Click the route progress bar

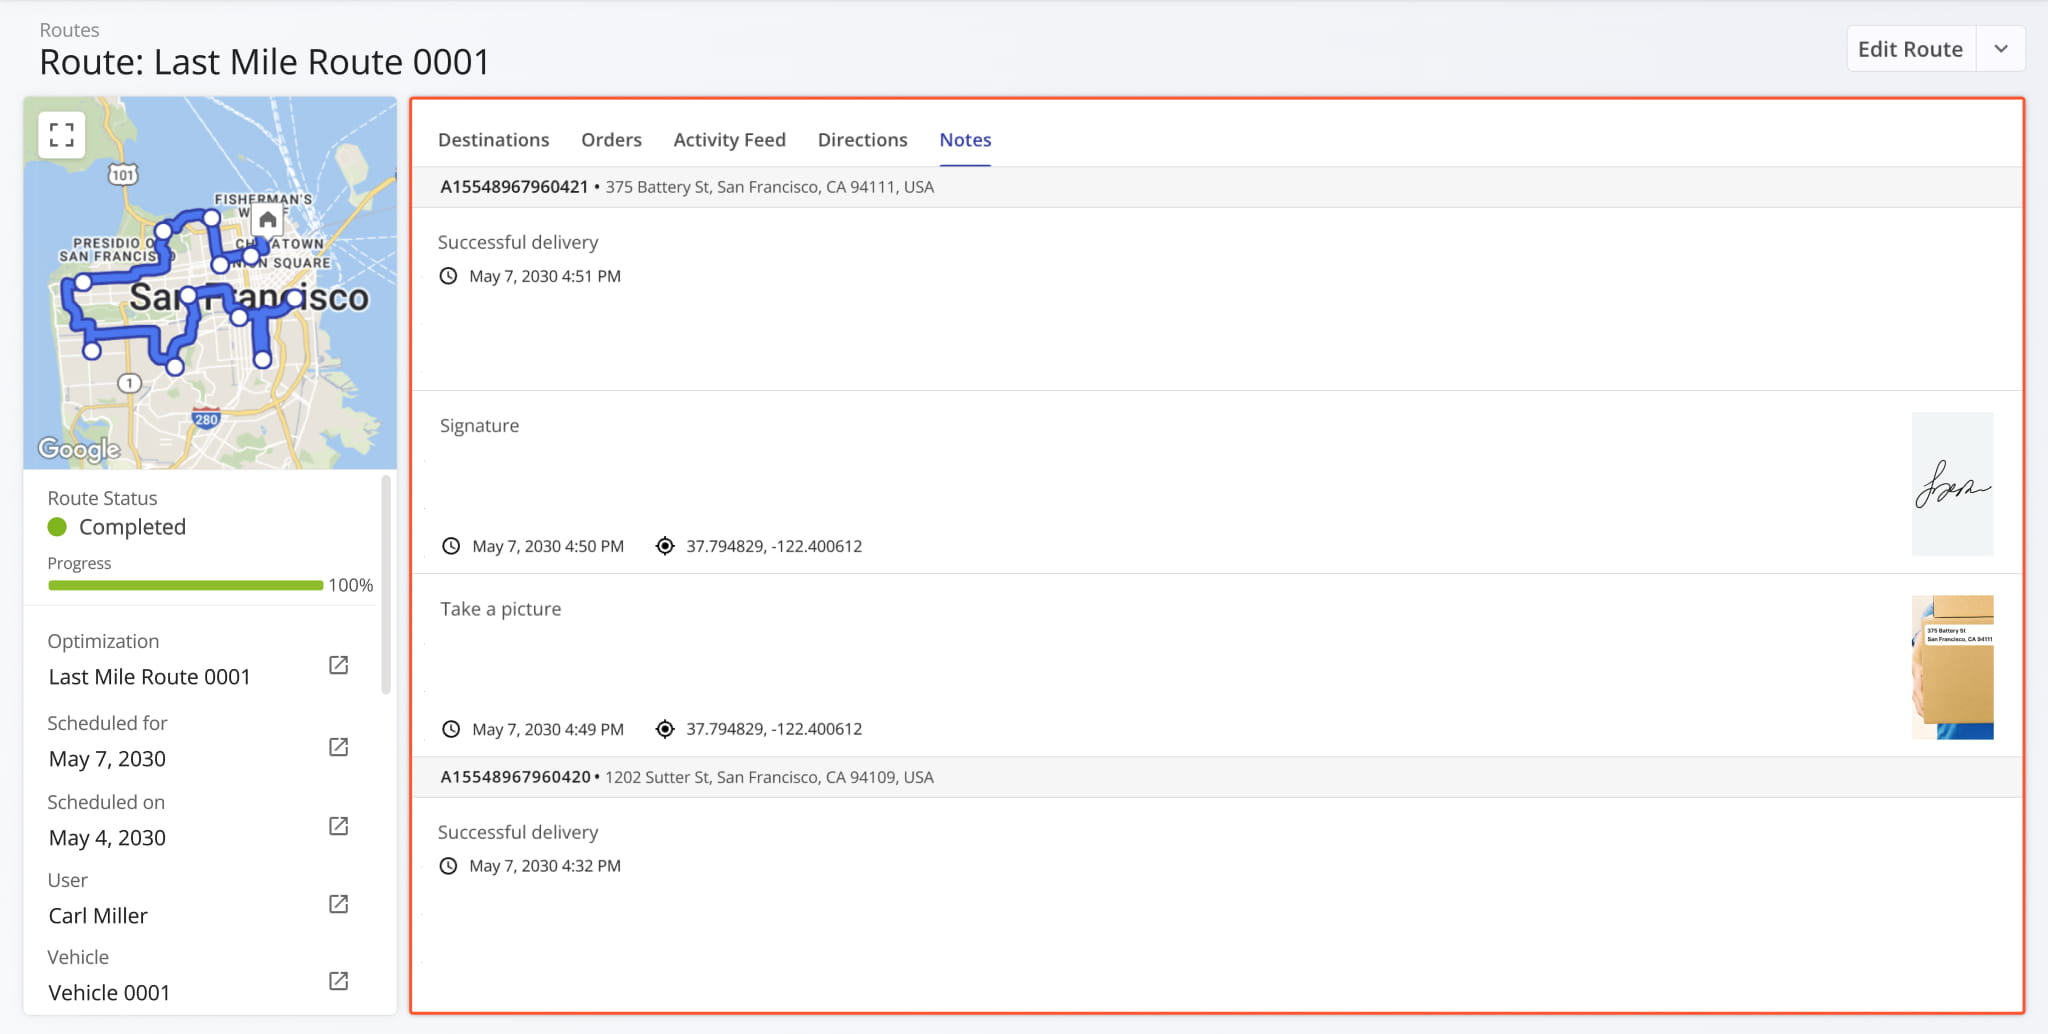pyautogui.click(x=185, y=585)
